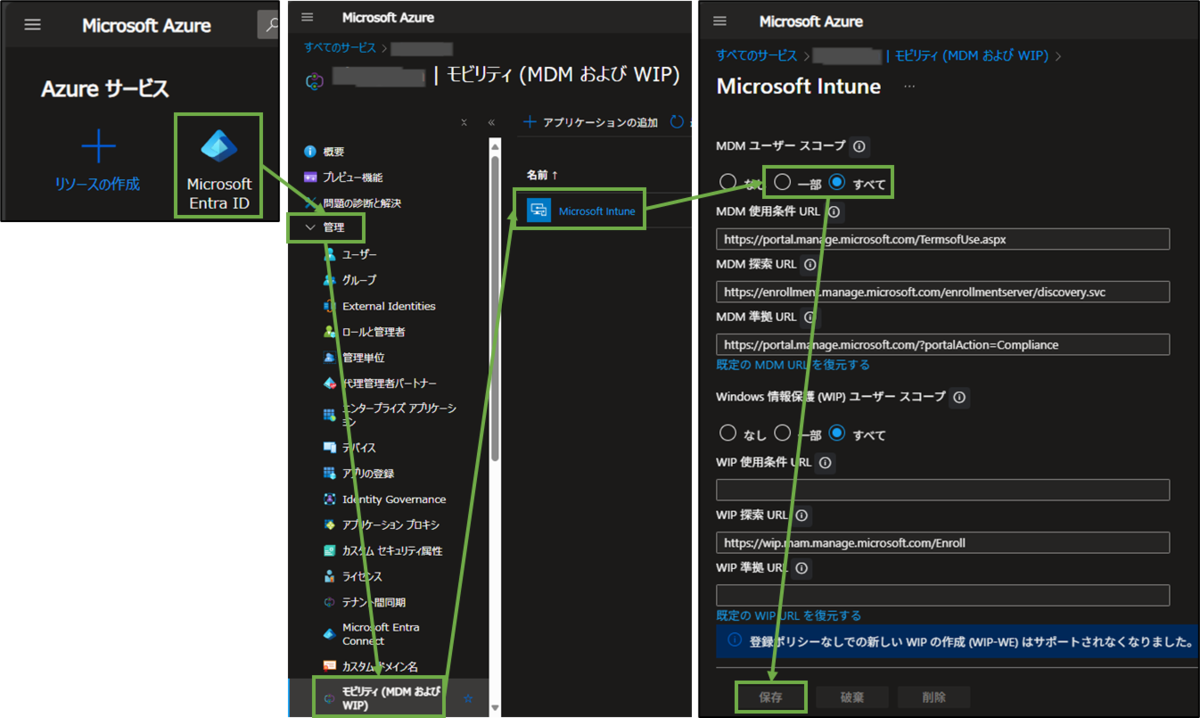Show info for MDM 使用条件 URL
The height and width of the screenshot is (718, 1200).
(835, 212)
